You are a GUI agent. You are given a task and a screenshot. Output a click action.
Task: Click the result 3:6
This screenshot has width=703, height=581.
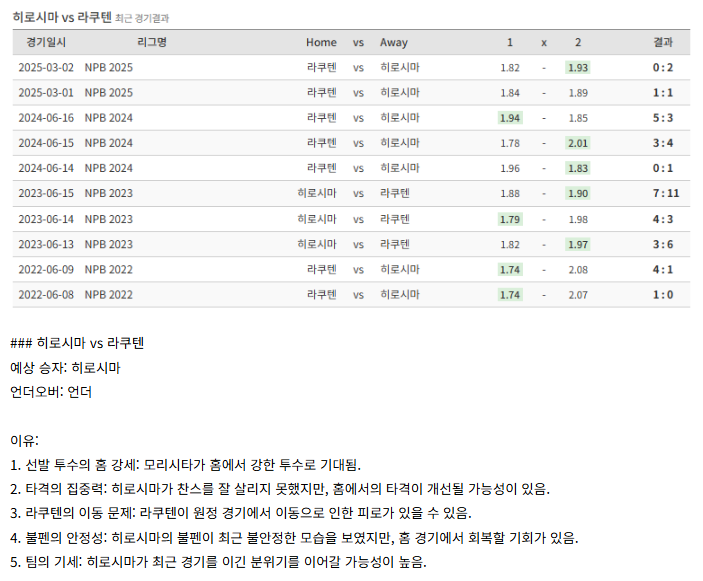[663, 244]
